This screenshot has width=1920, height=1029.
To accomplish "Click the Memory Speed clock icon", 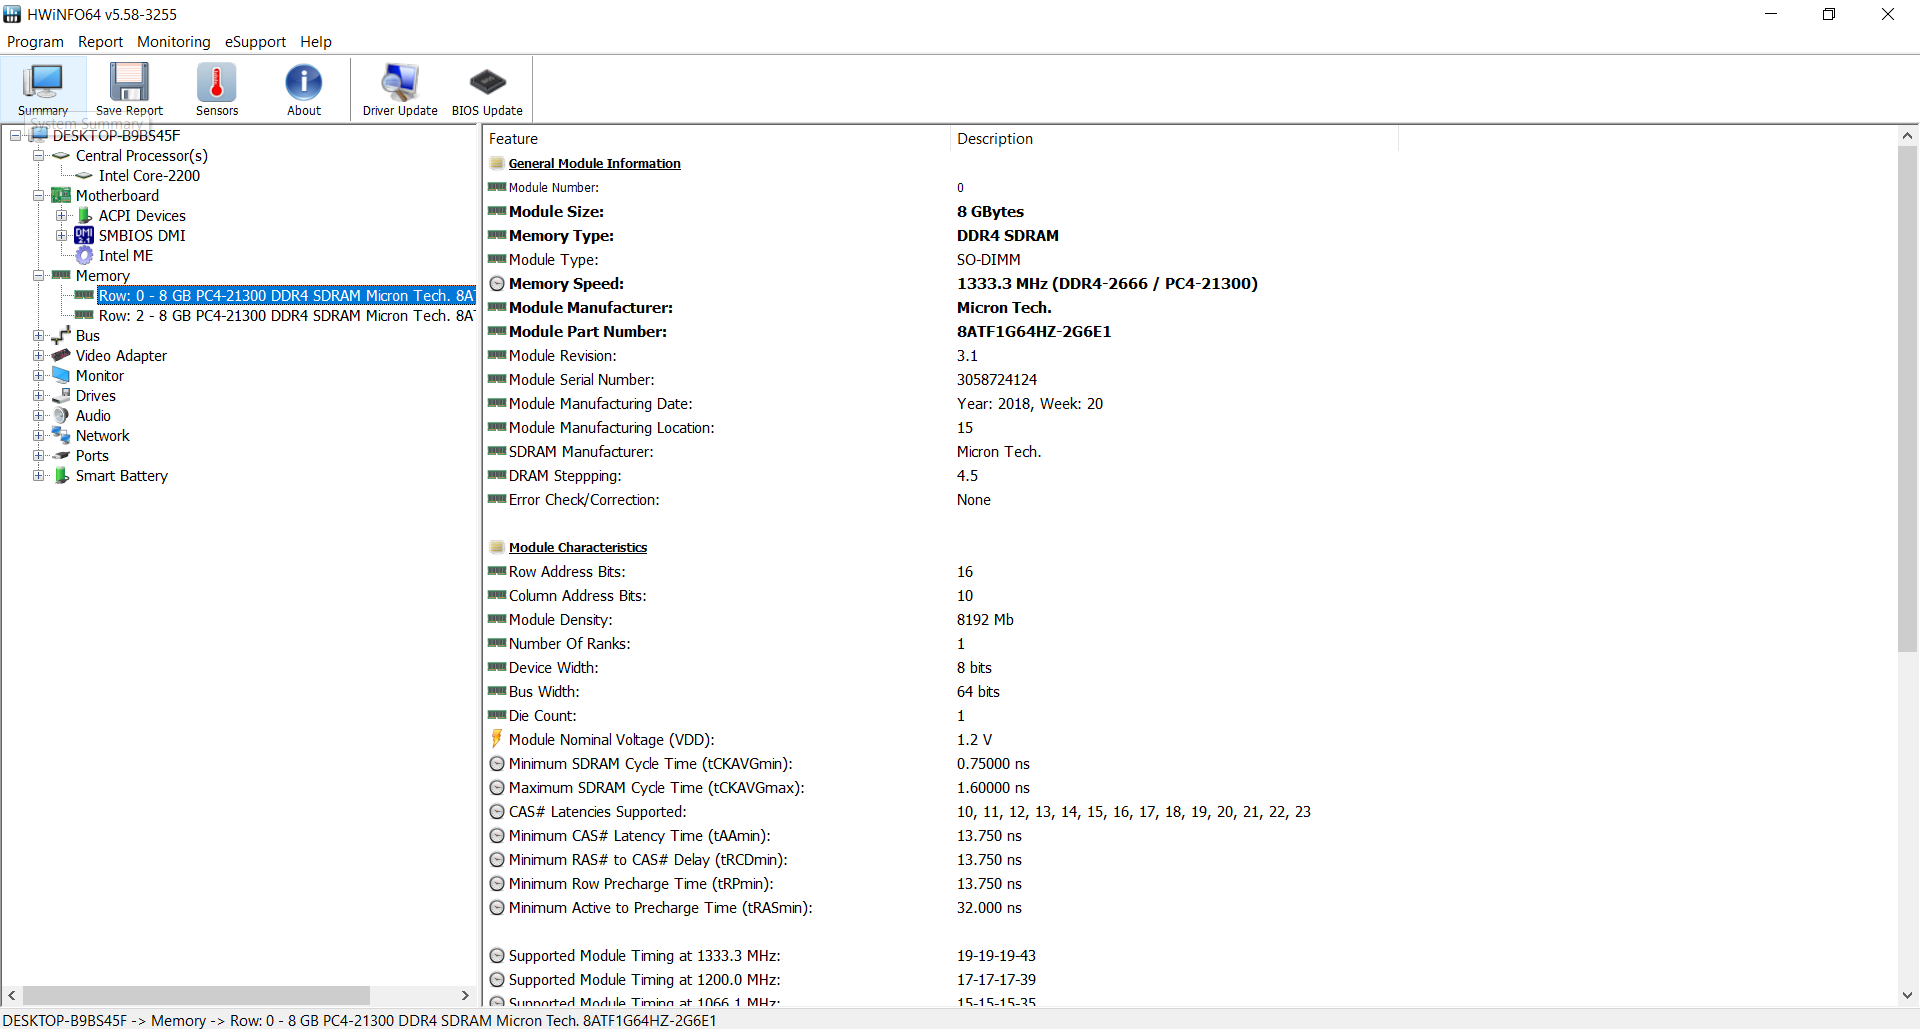I will 497,284.
